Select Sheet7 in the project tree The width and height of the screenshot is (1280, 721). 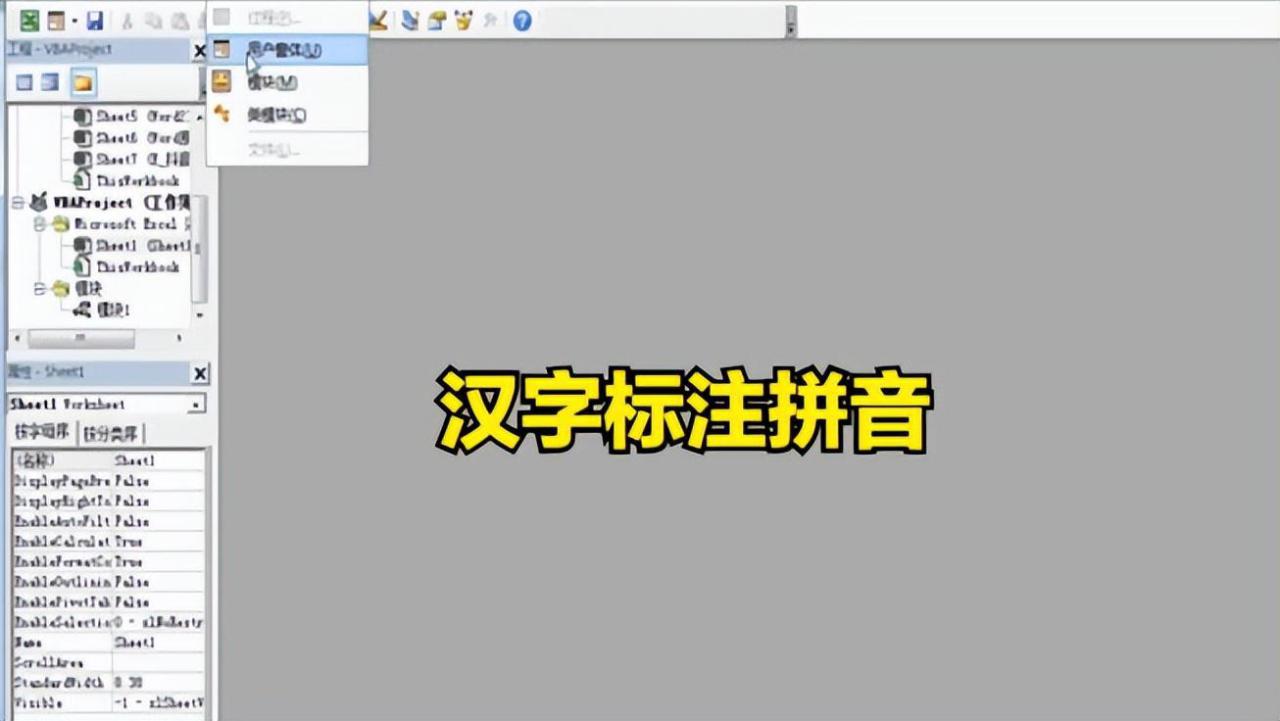pos(132,159)
